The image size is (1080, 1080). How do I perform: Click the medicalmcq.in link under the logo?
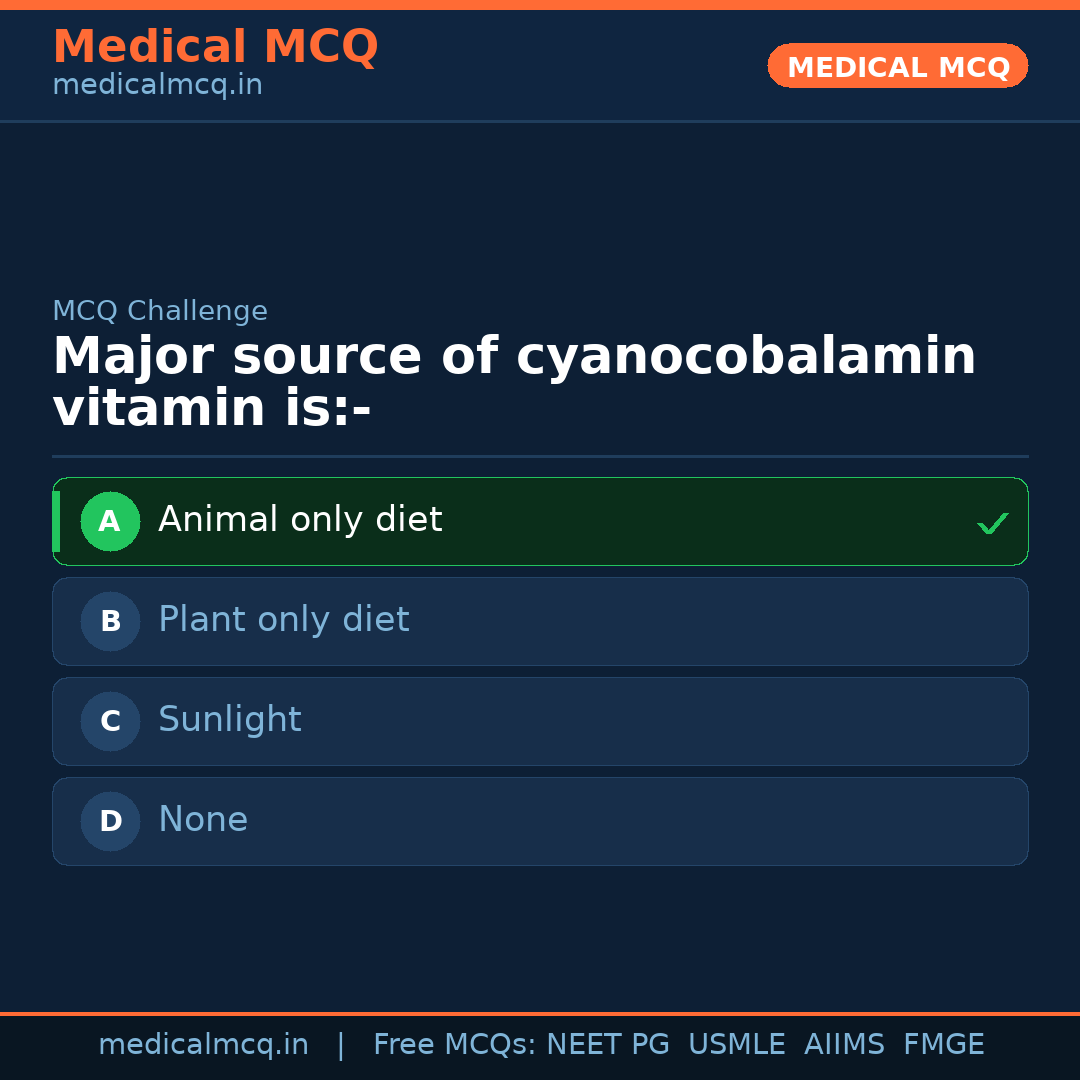coord(156,85)
